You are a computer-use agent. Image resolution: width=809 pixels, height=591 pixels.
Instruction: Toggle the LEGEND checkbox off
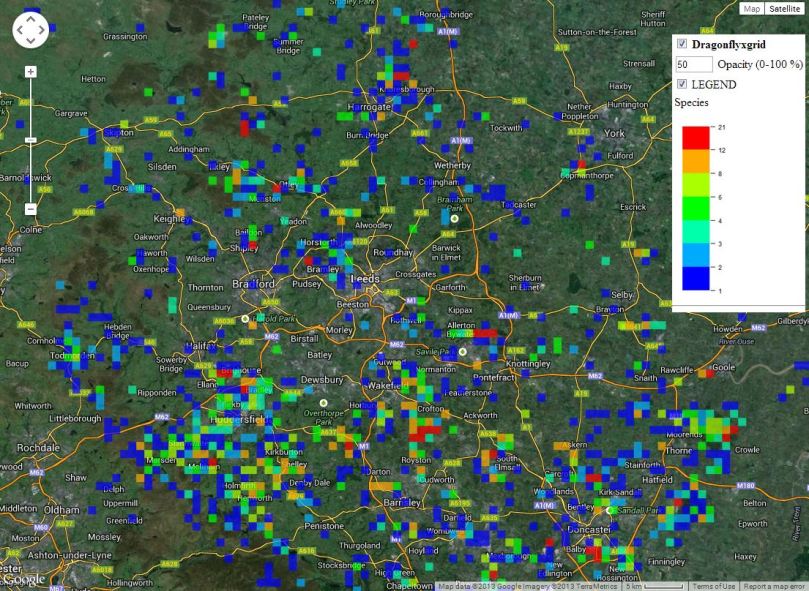(x=682, y=84)
